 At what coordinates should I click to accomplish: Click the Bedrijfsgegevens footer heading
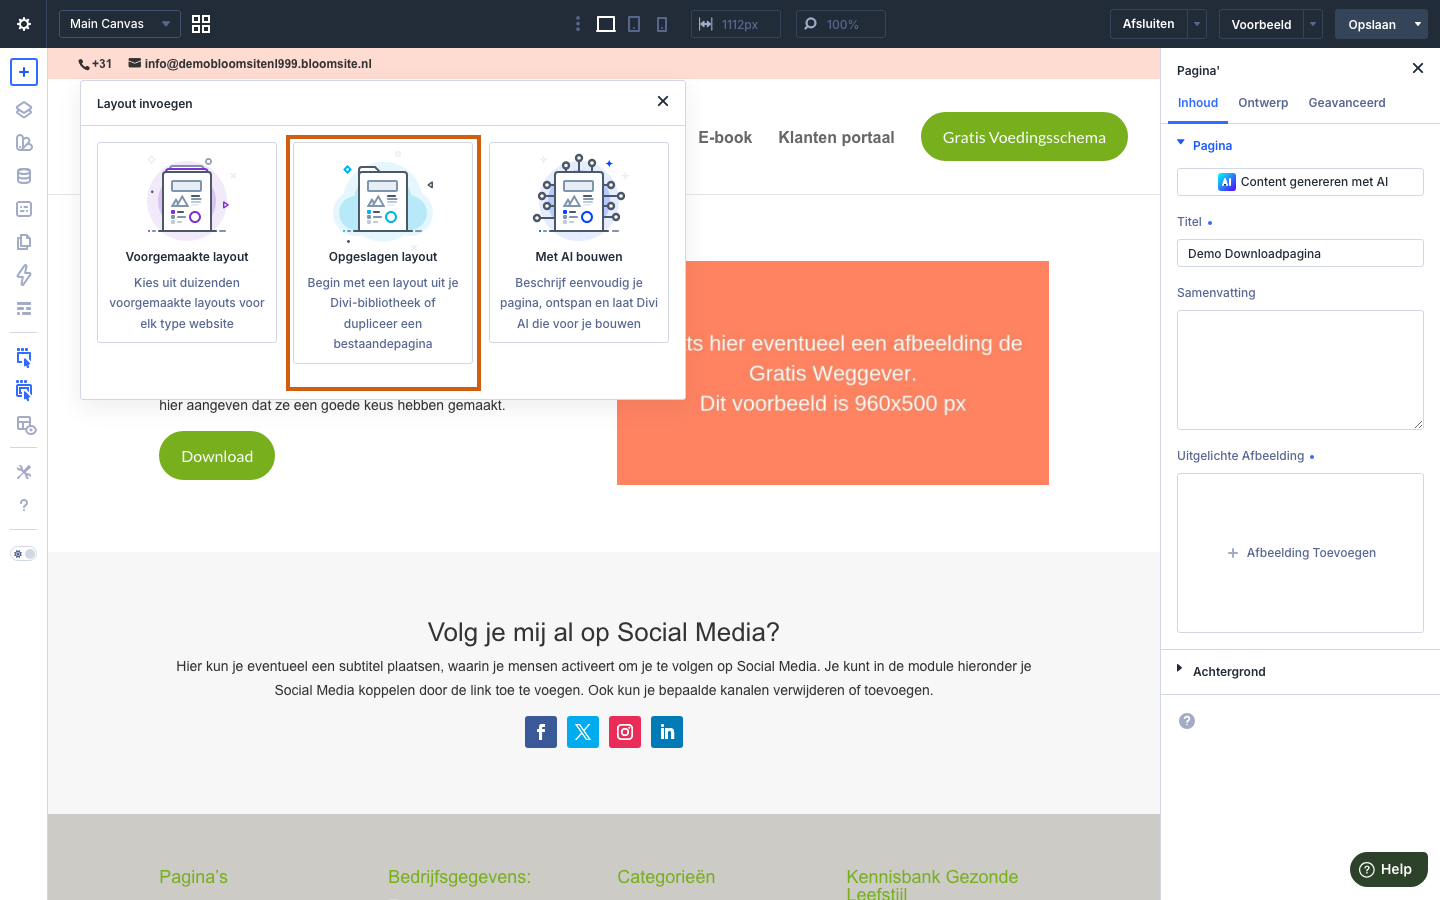(459, 877)
